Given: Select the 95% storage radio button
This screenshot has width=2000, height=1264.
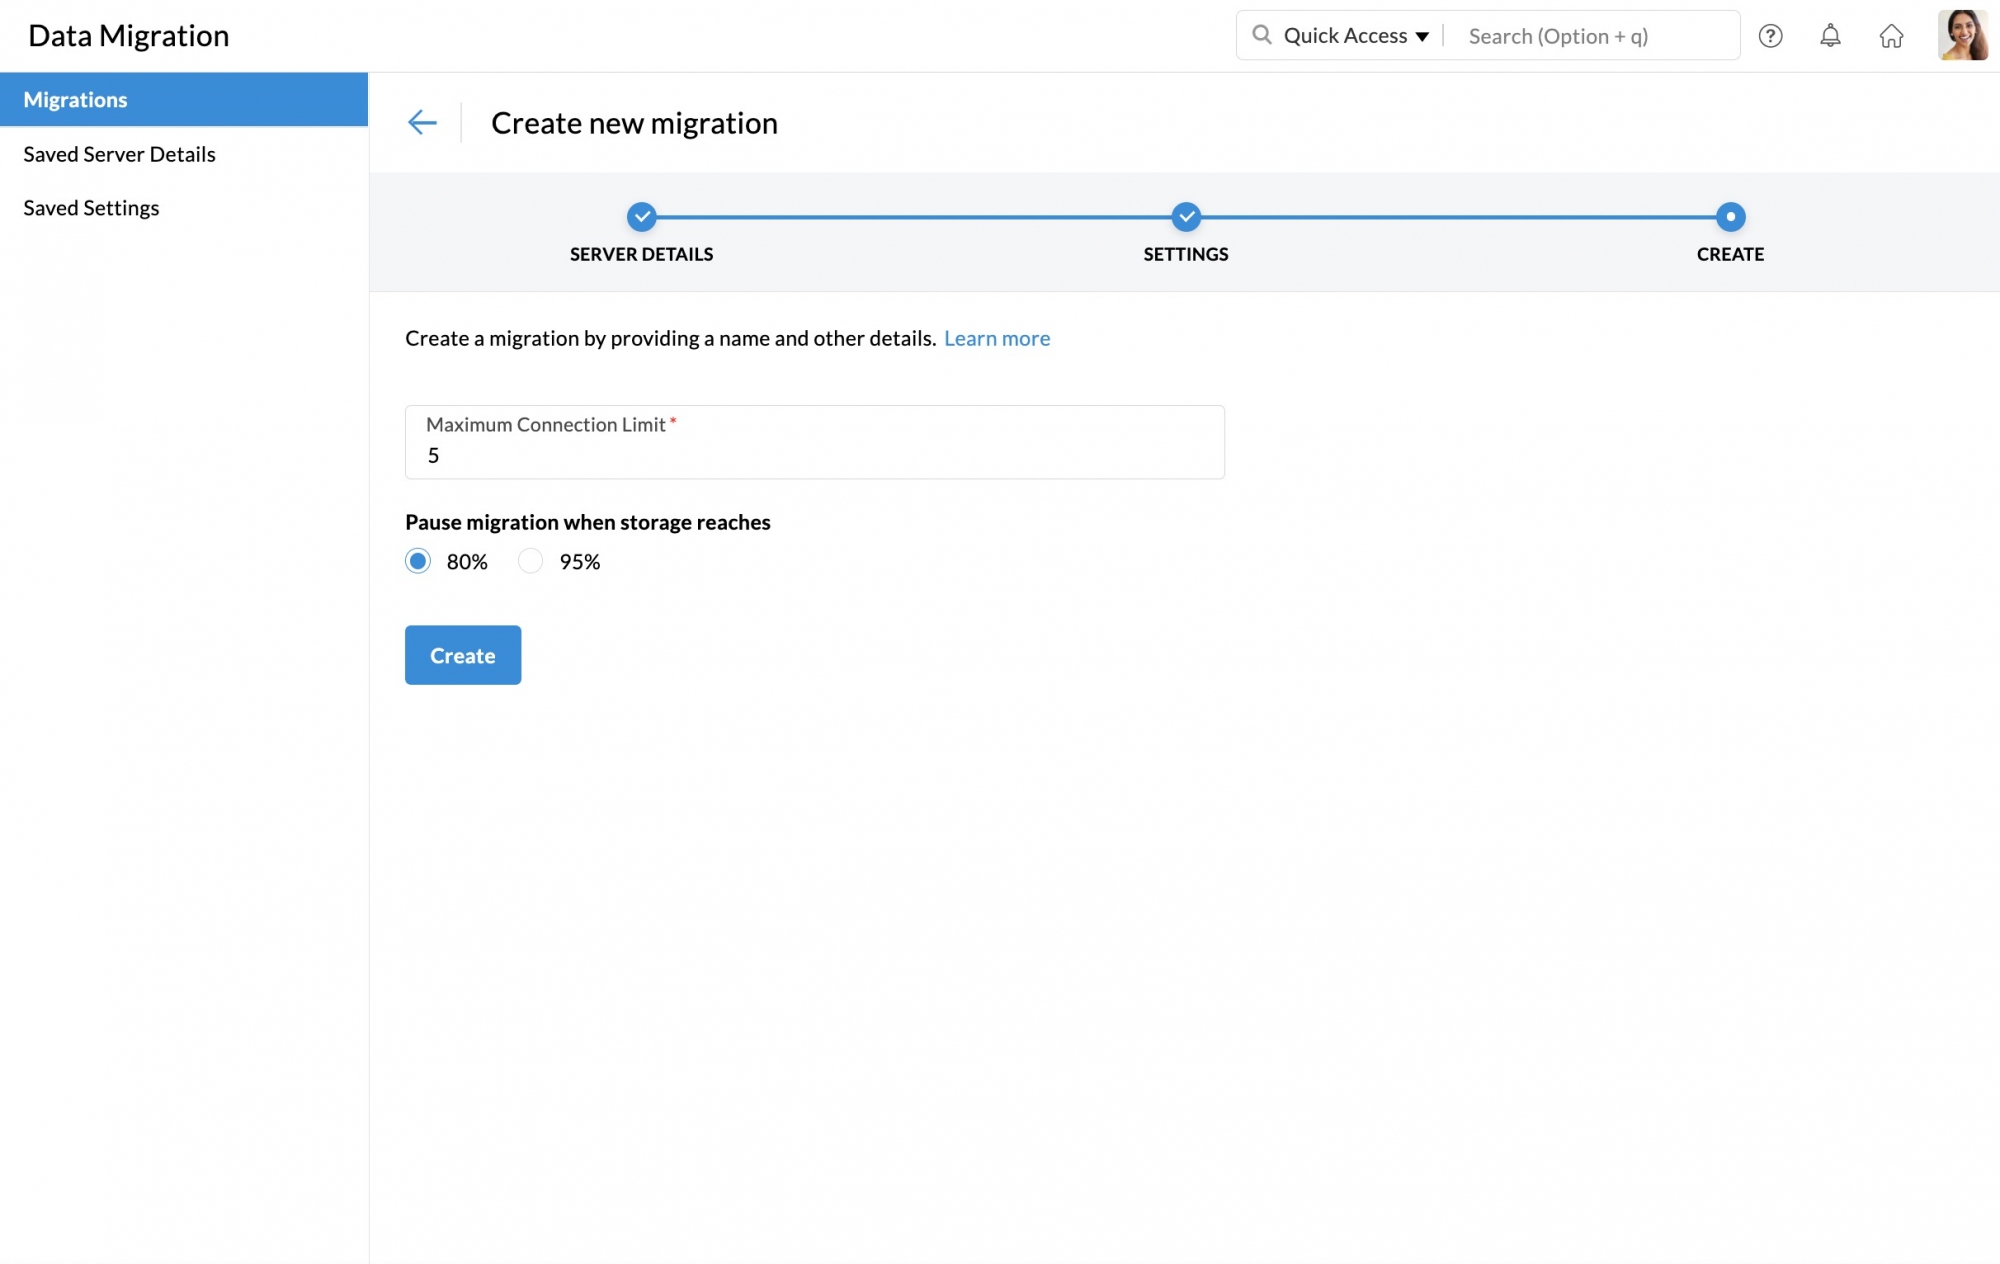Looking at the screenshot, I should point(531,561).
